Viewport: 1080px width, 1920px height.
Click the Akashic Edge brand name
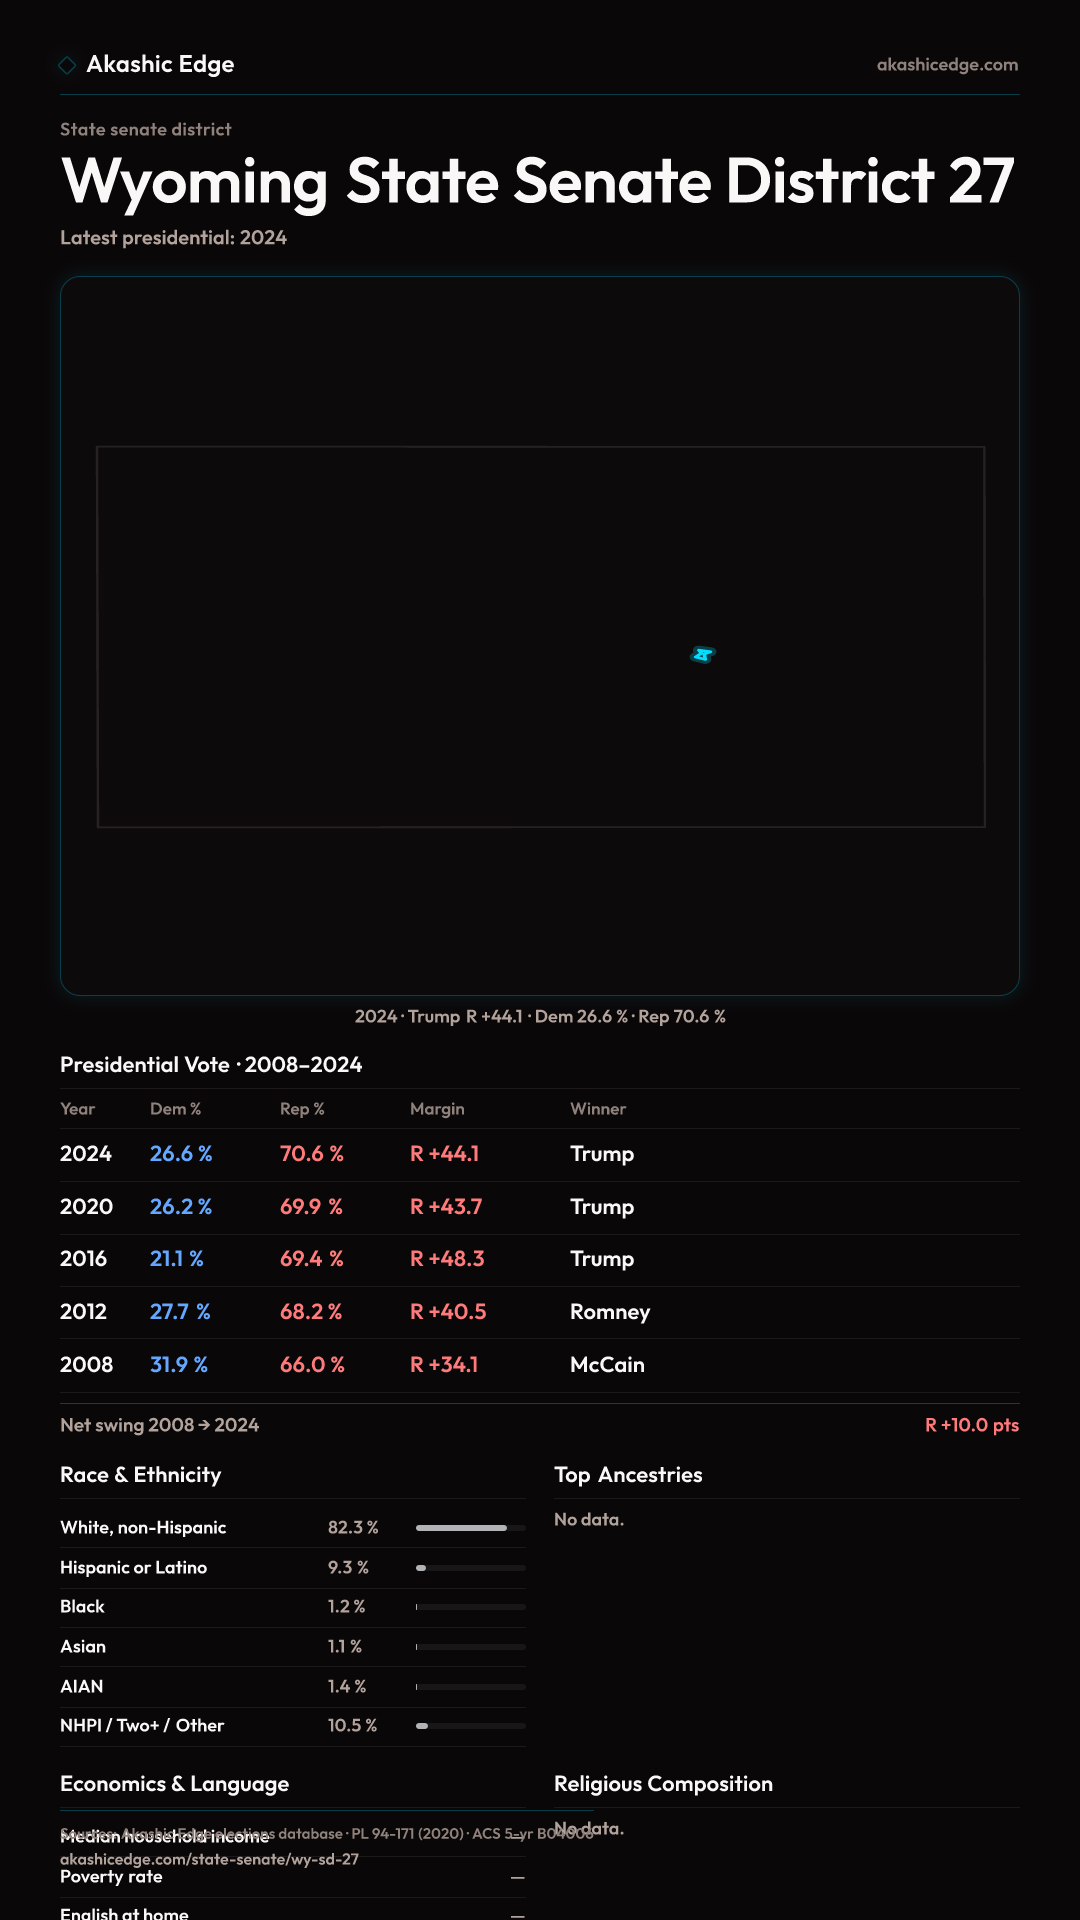click(160, 65)
